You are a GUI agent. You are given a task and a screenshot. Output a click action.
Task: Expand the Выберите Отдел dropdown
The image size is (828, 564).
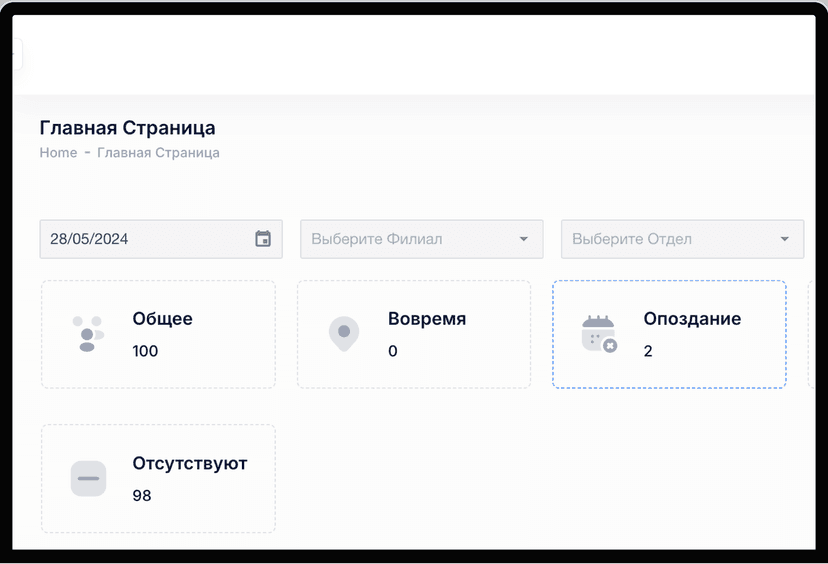pyautogui.click(x=682, y=239)
